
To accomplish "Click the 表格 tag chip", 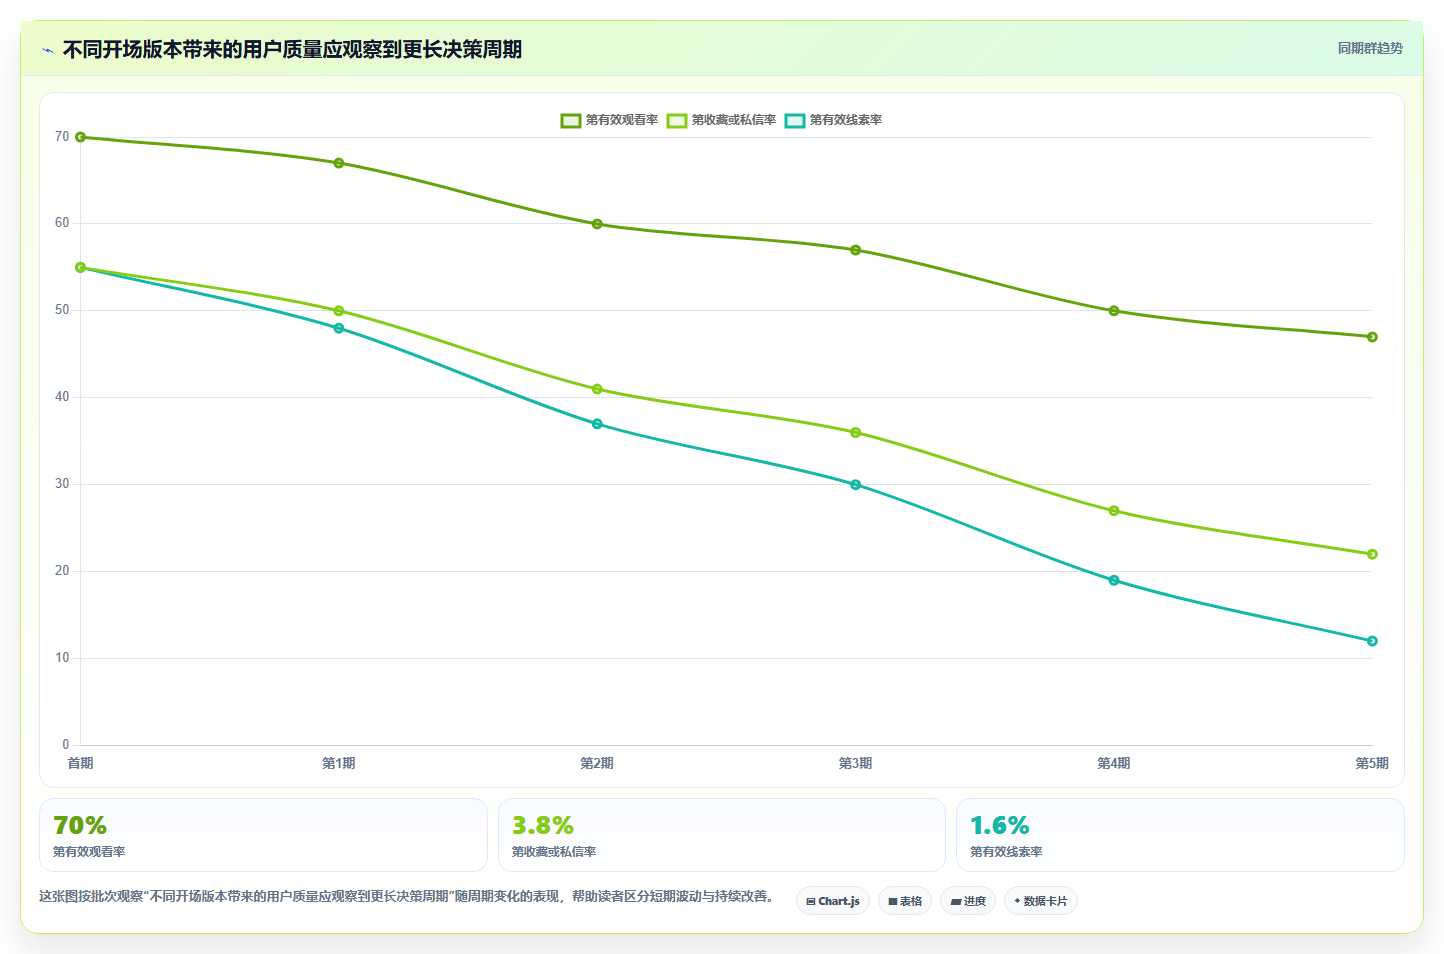I will click(x=905, y=901).
